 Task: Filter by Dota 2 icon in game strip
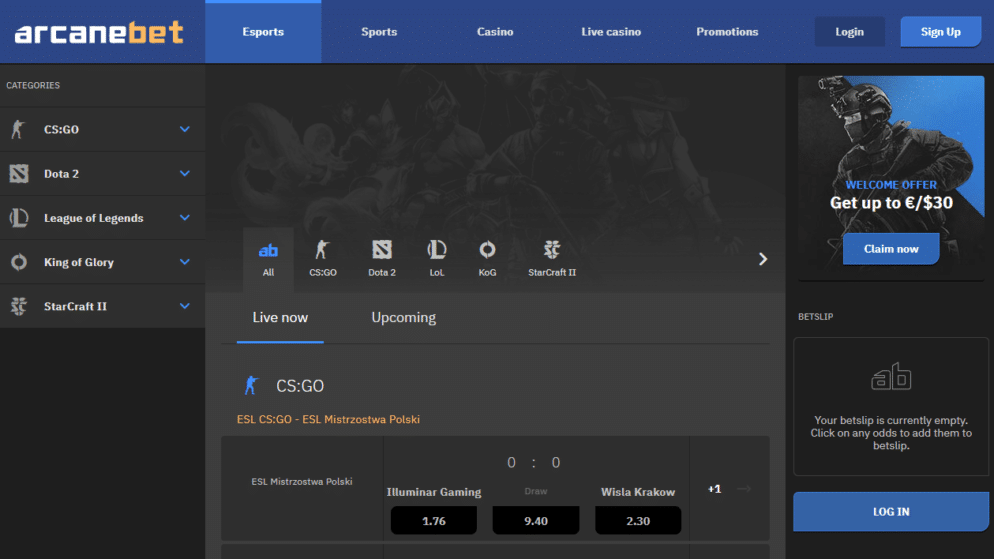coord(382,250)
